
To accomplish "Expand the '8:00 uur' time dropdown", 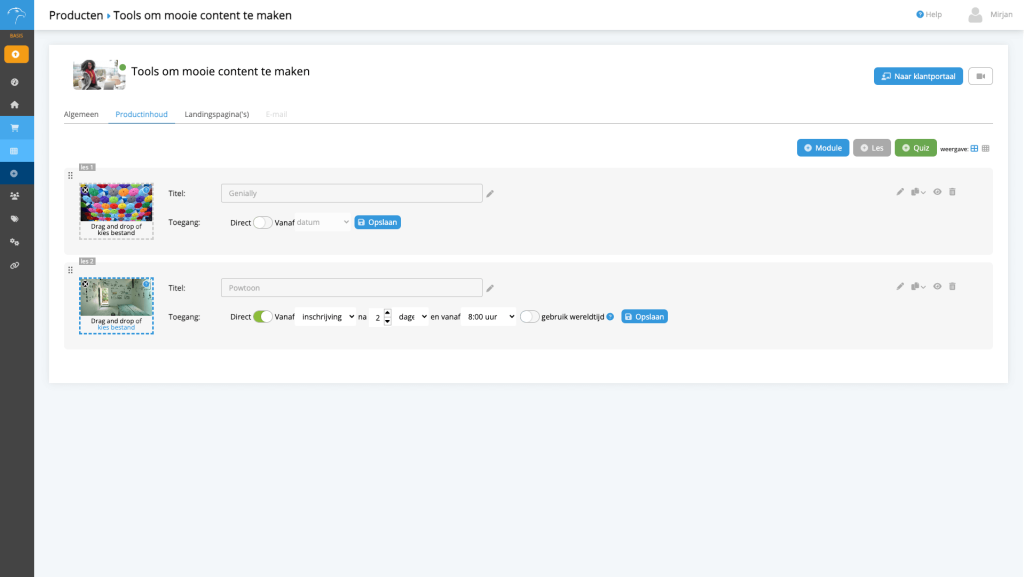I will 491,316.
